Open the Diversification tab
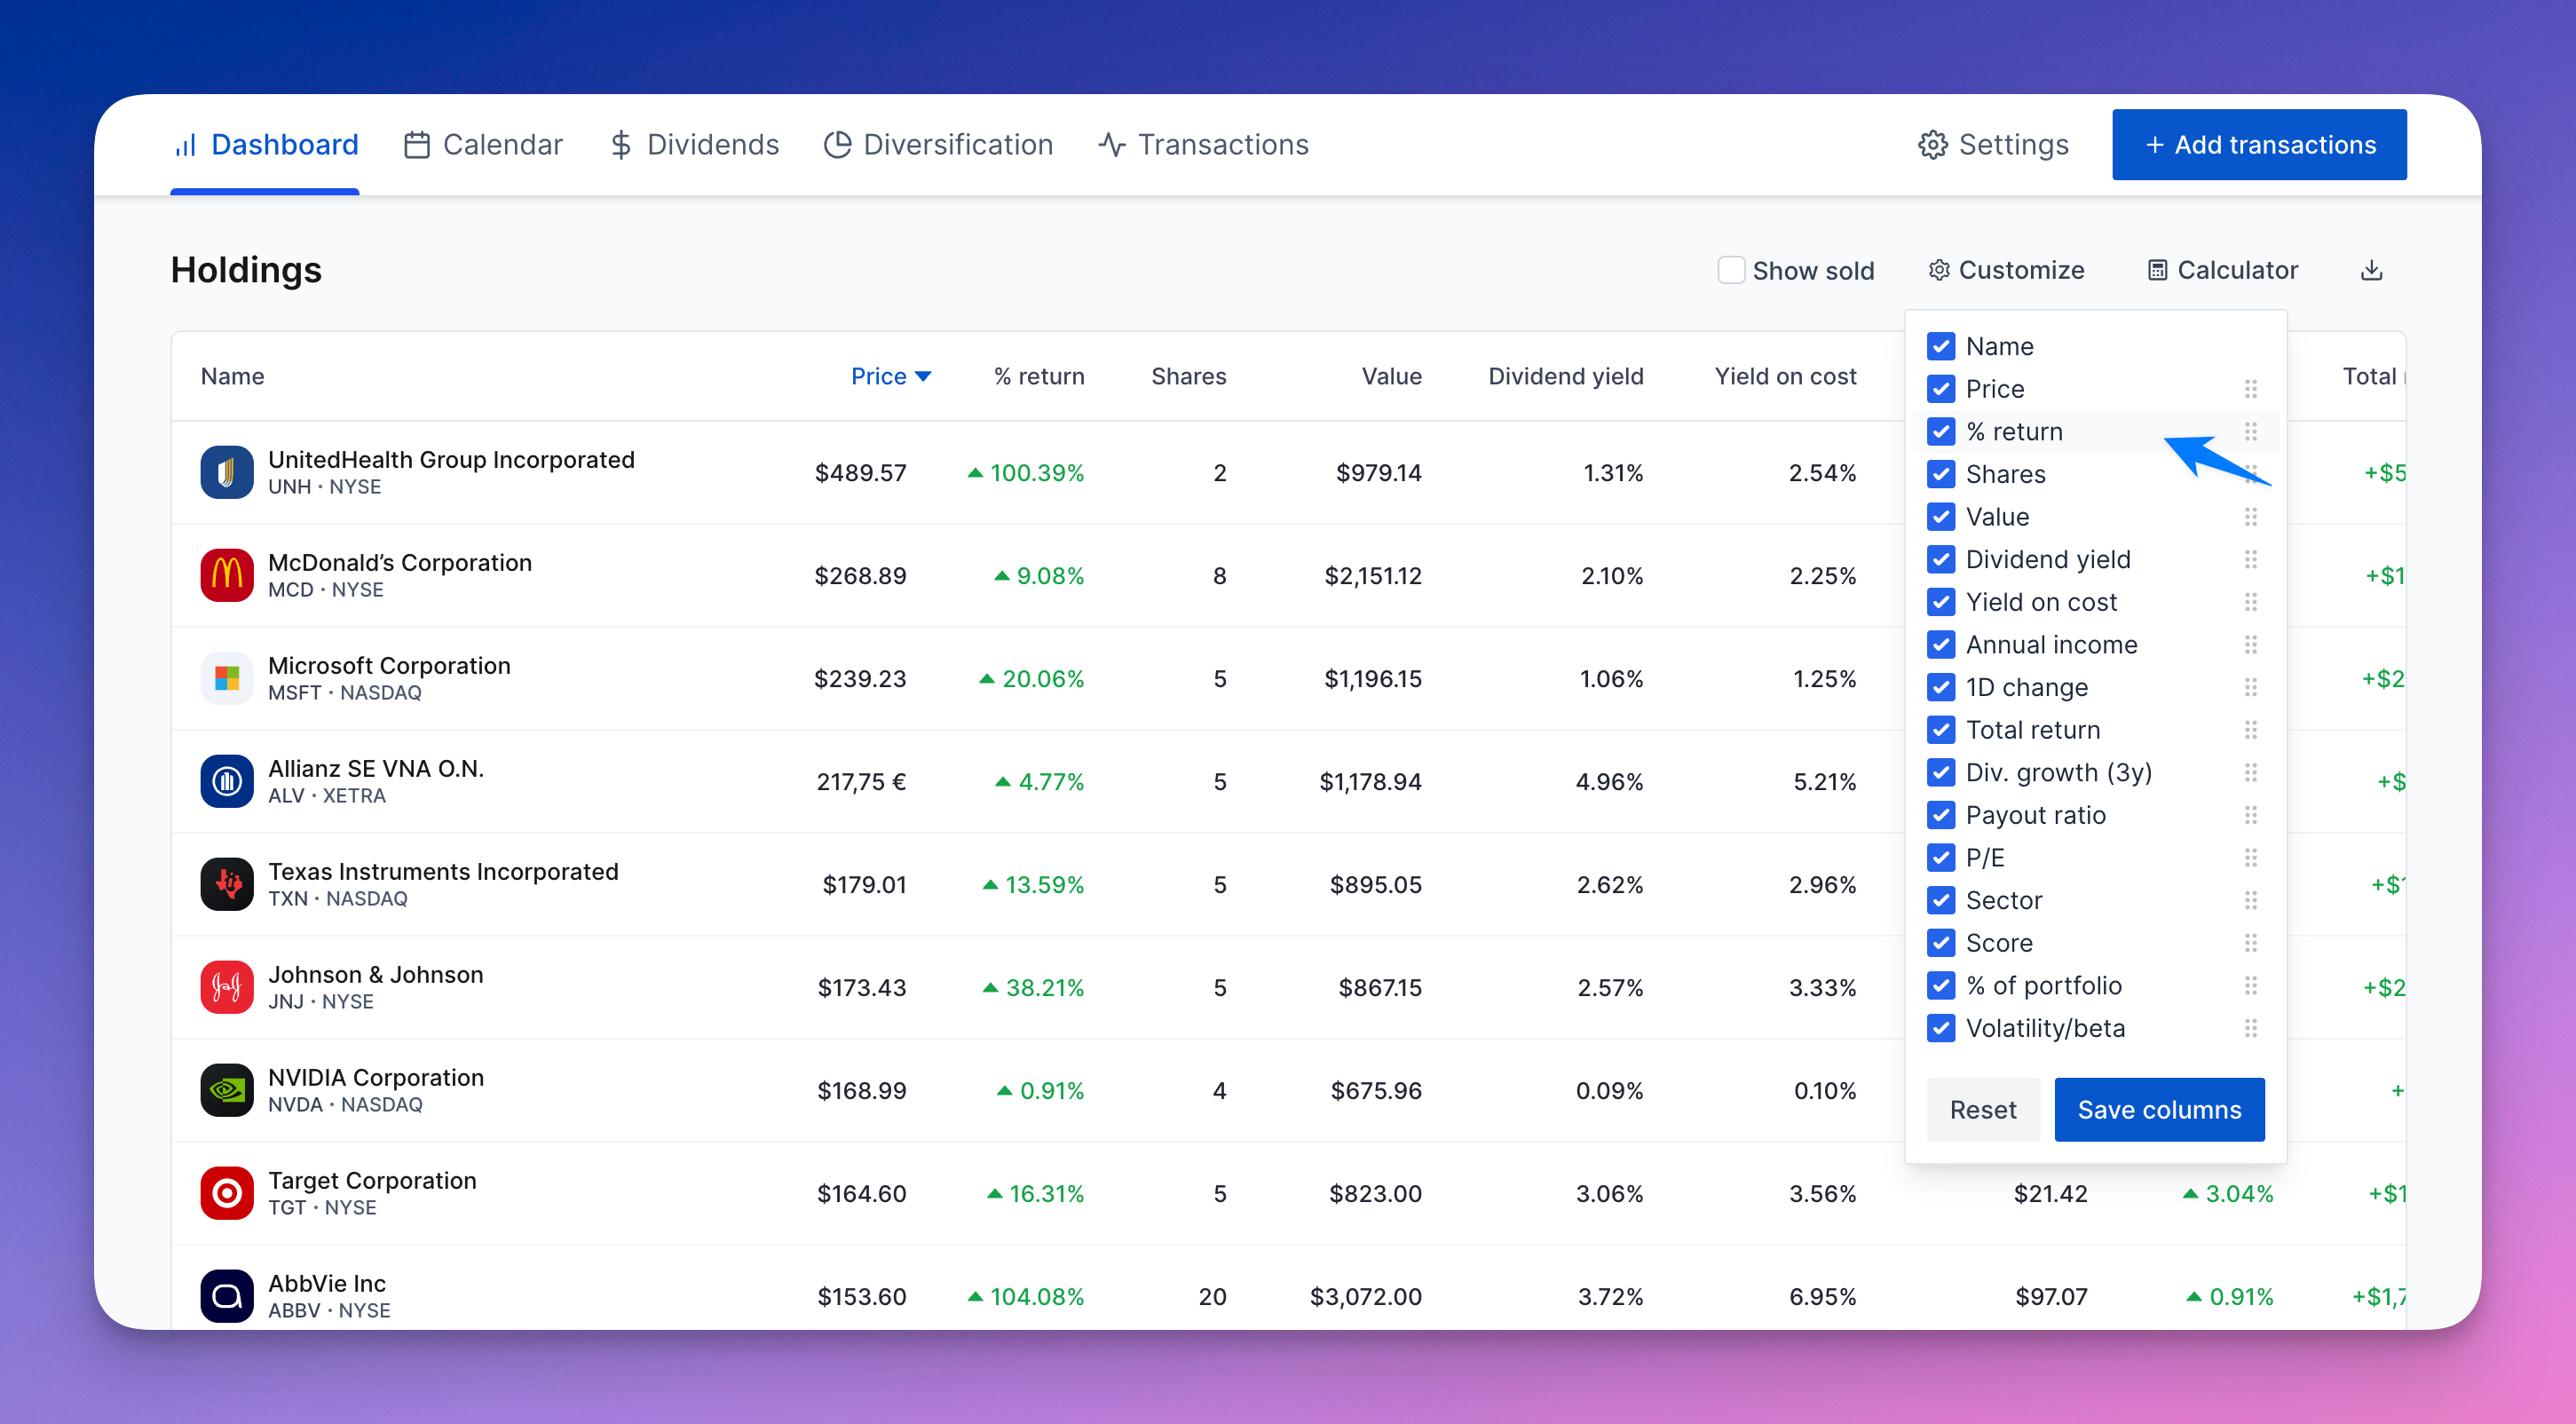The image size is (2576, 1424). coord(938,145)
